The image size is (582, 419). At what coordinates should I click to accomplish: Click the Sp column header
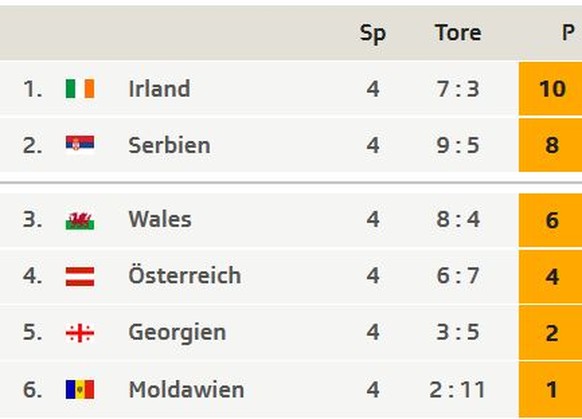tap(373, 34)
